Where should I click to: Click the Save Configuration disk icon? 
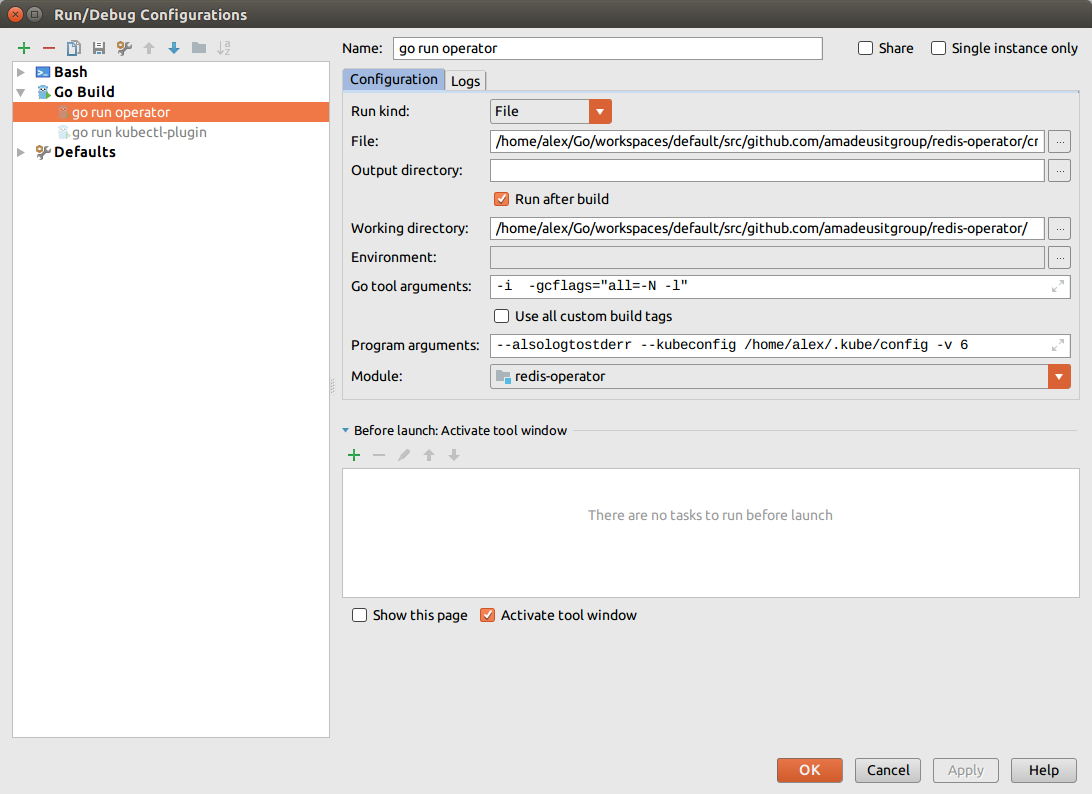tap(99, 48)
